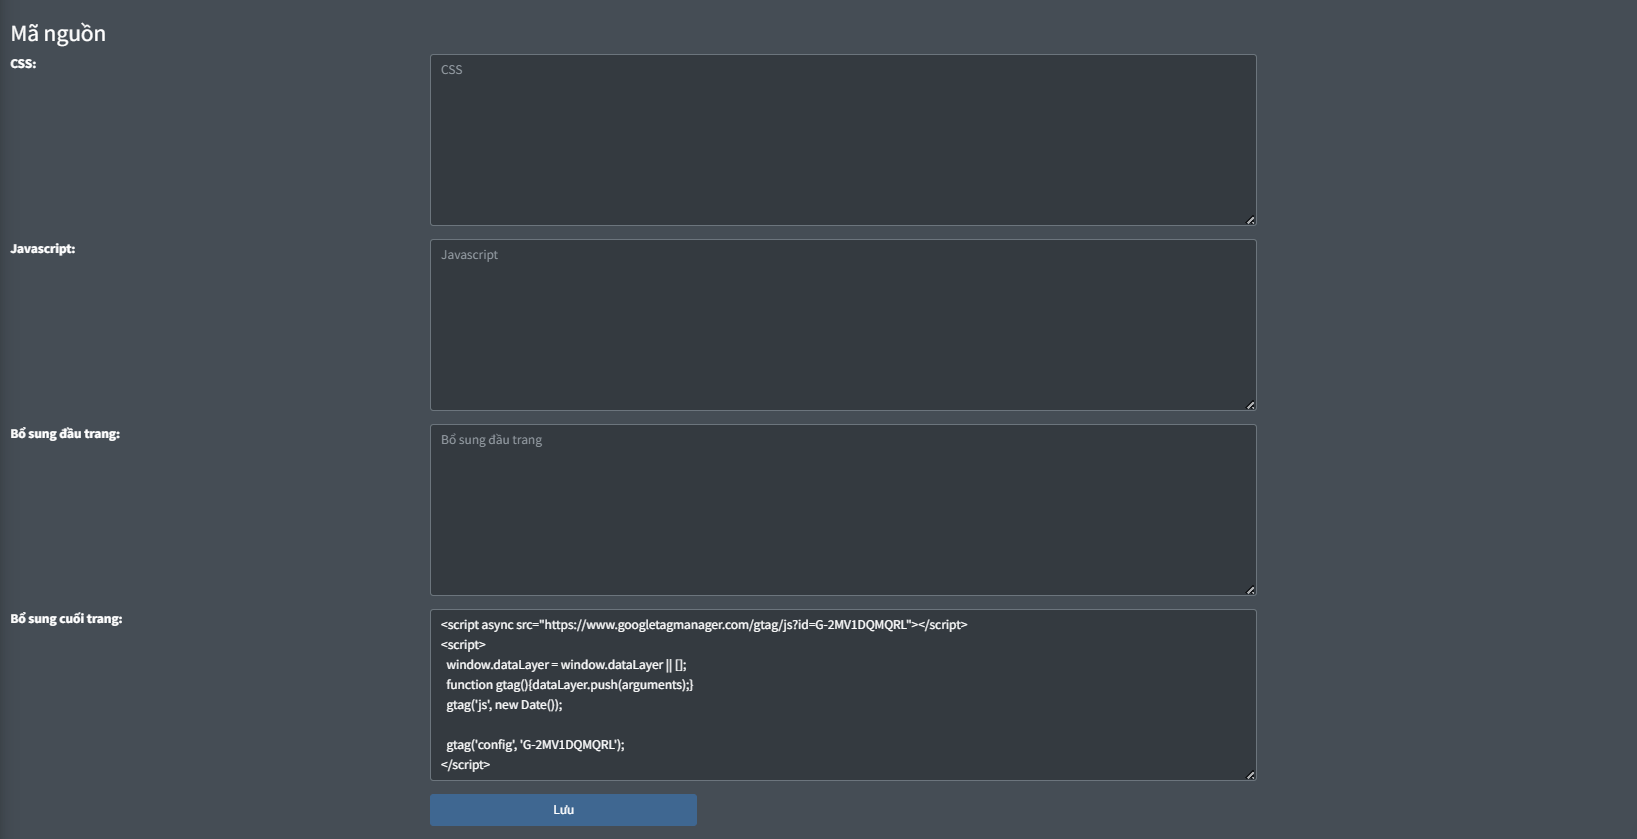This screenshot has height=839, width=1637.
Task: Grab the CSS textarea resize handle
Action: (x=1250, y=220)
